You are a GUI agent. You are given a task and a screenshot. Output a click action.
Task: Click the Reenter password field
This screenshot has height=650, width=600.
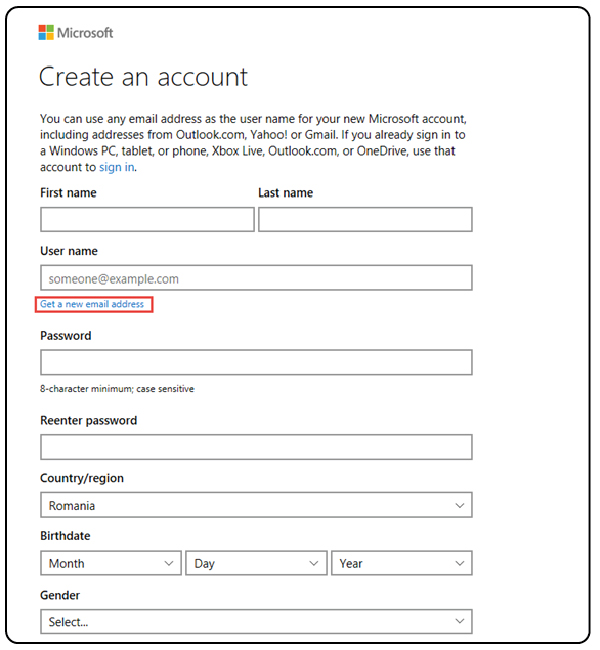[x=256, y=447]
